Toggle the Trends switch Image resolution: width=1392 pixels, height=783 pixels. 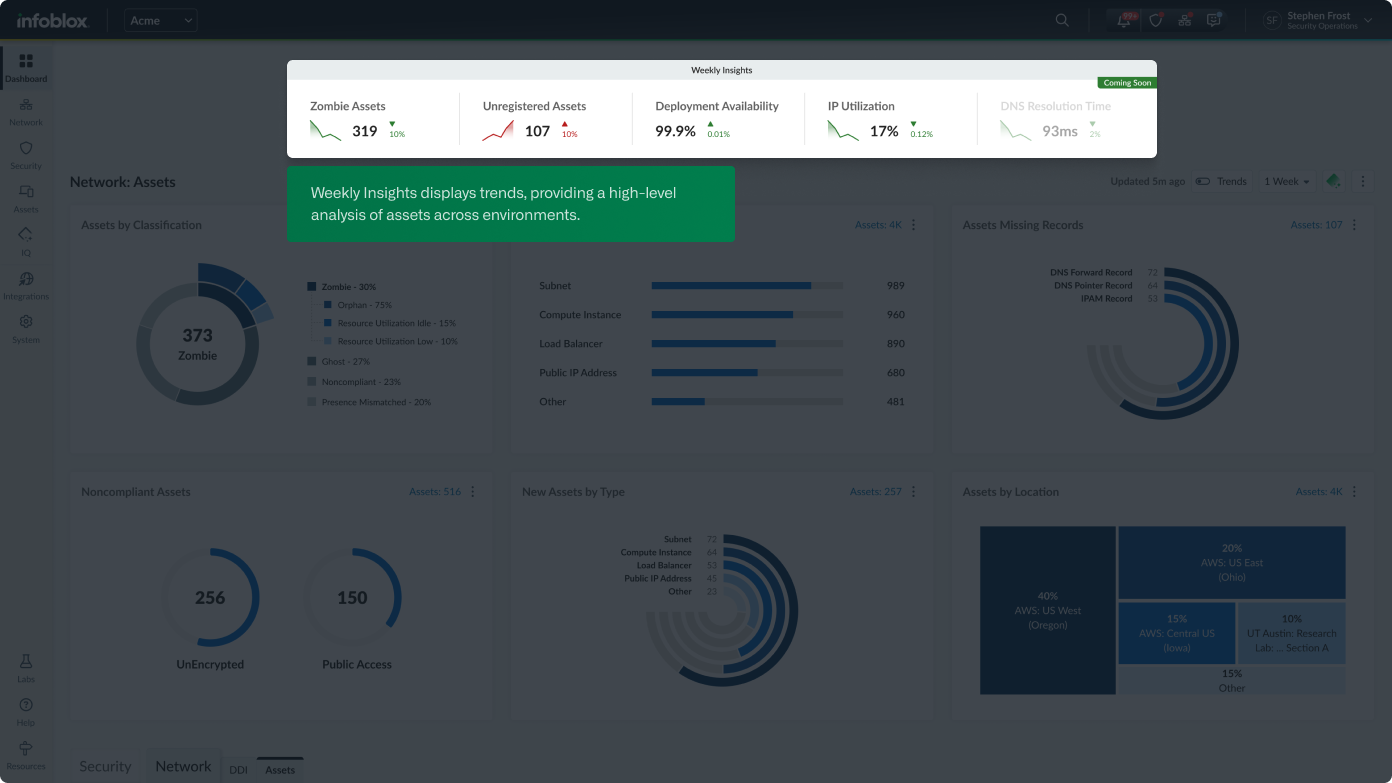(x=1203, y=182)
